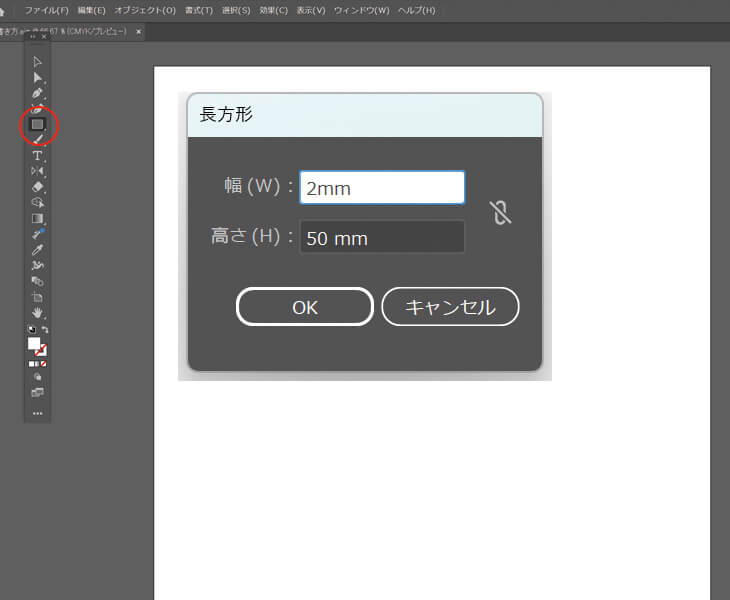
Task: Select the Direct Selection tool
Action: tap(37, 77)
